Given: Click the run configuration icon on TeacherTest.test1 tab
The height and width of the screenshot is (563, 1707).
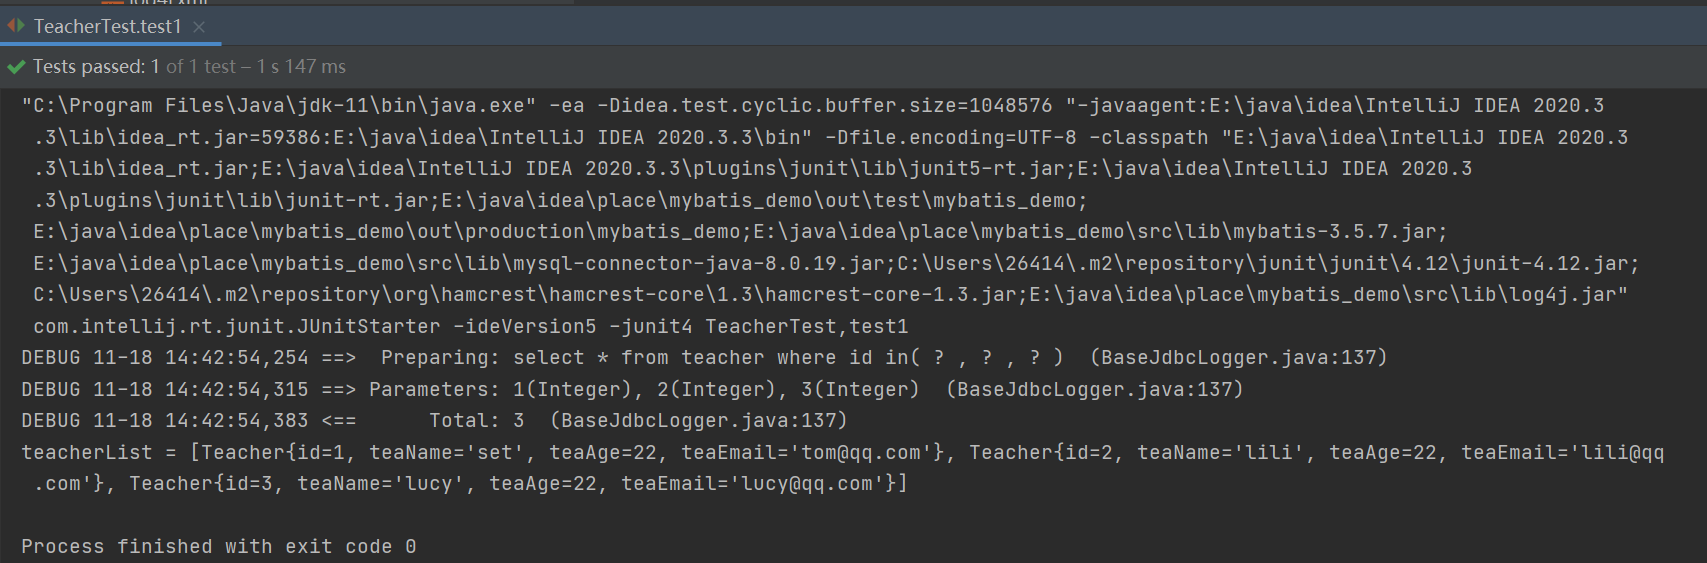Looking at the screenshot, I should click(x=16, y=26).
